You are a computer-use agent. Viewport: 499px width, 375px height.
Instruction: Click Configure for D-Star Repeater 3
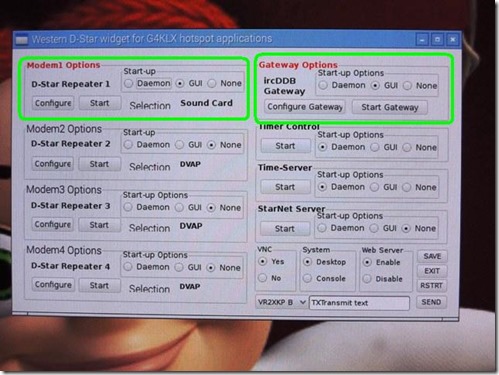(x=53, y=224)
